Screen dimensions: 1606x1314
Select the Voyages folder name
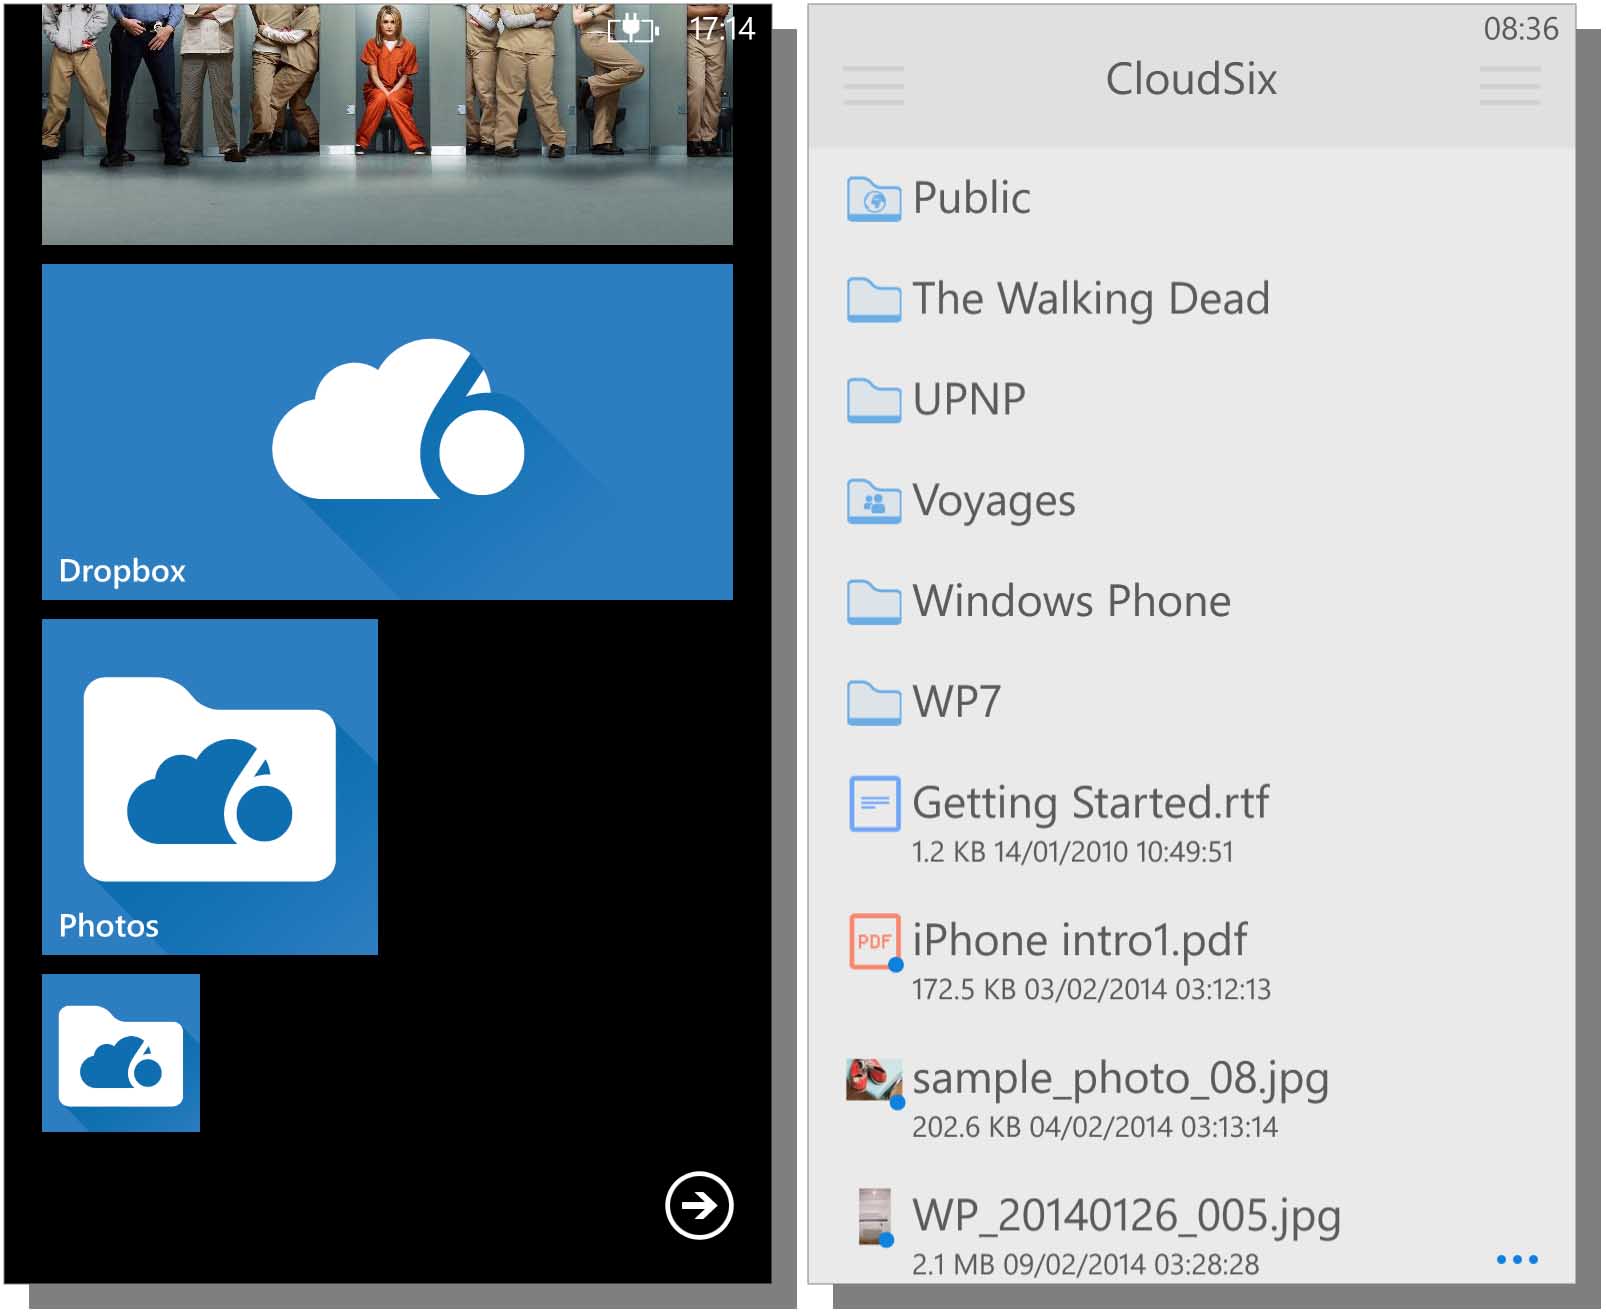pos(994,502)
